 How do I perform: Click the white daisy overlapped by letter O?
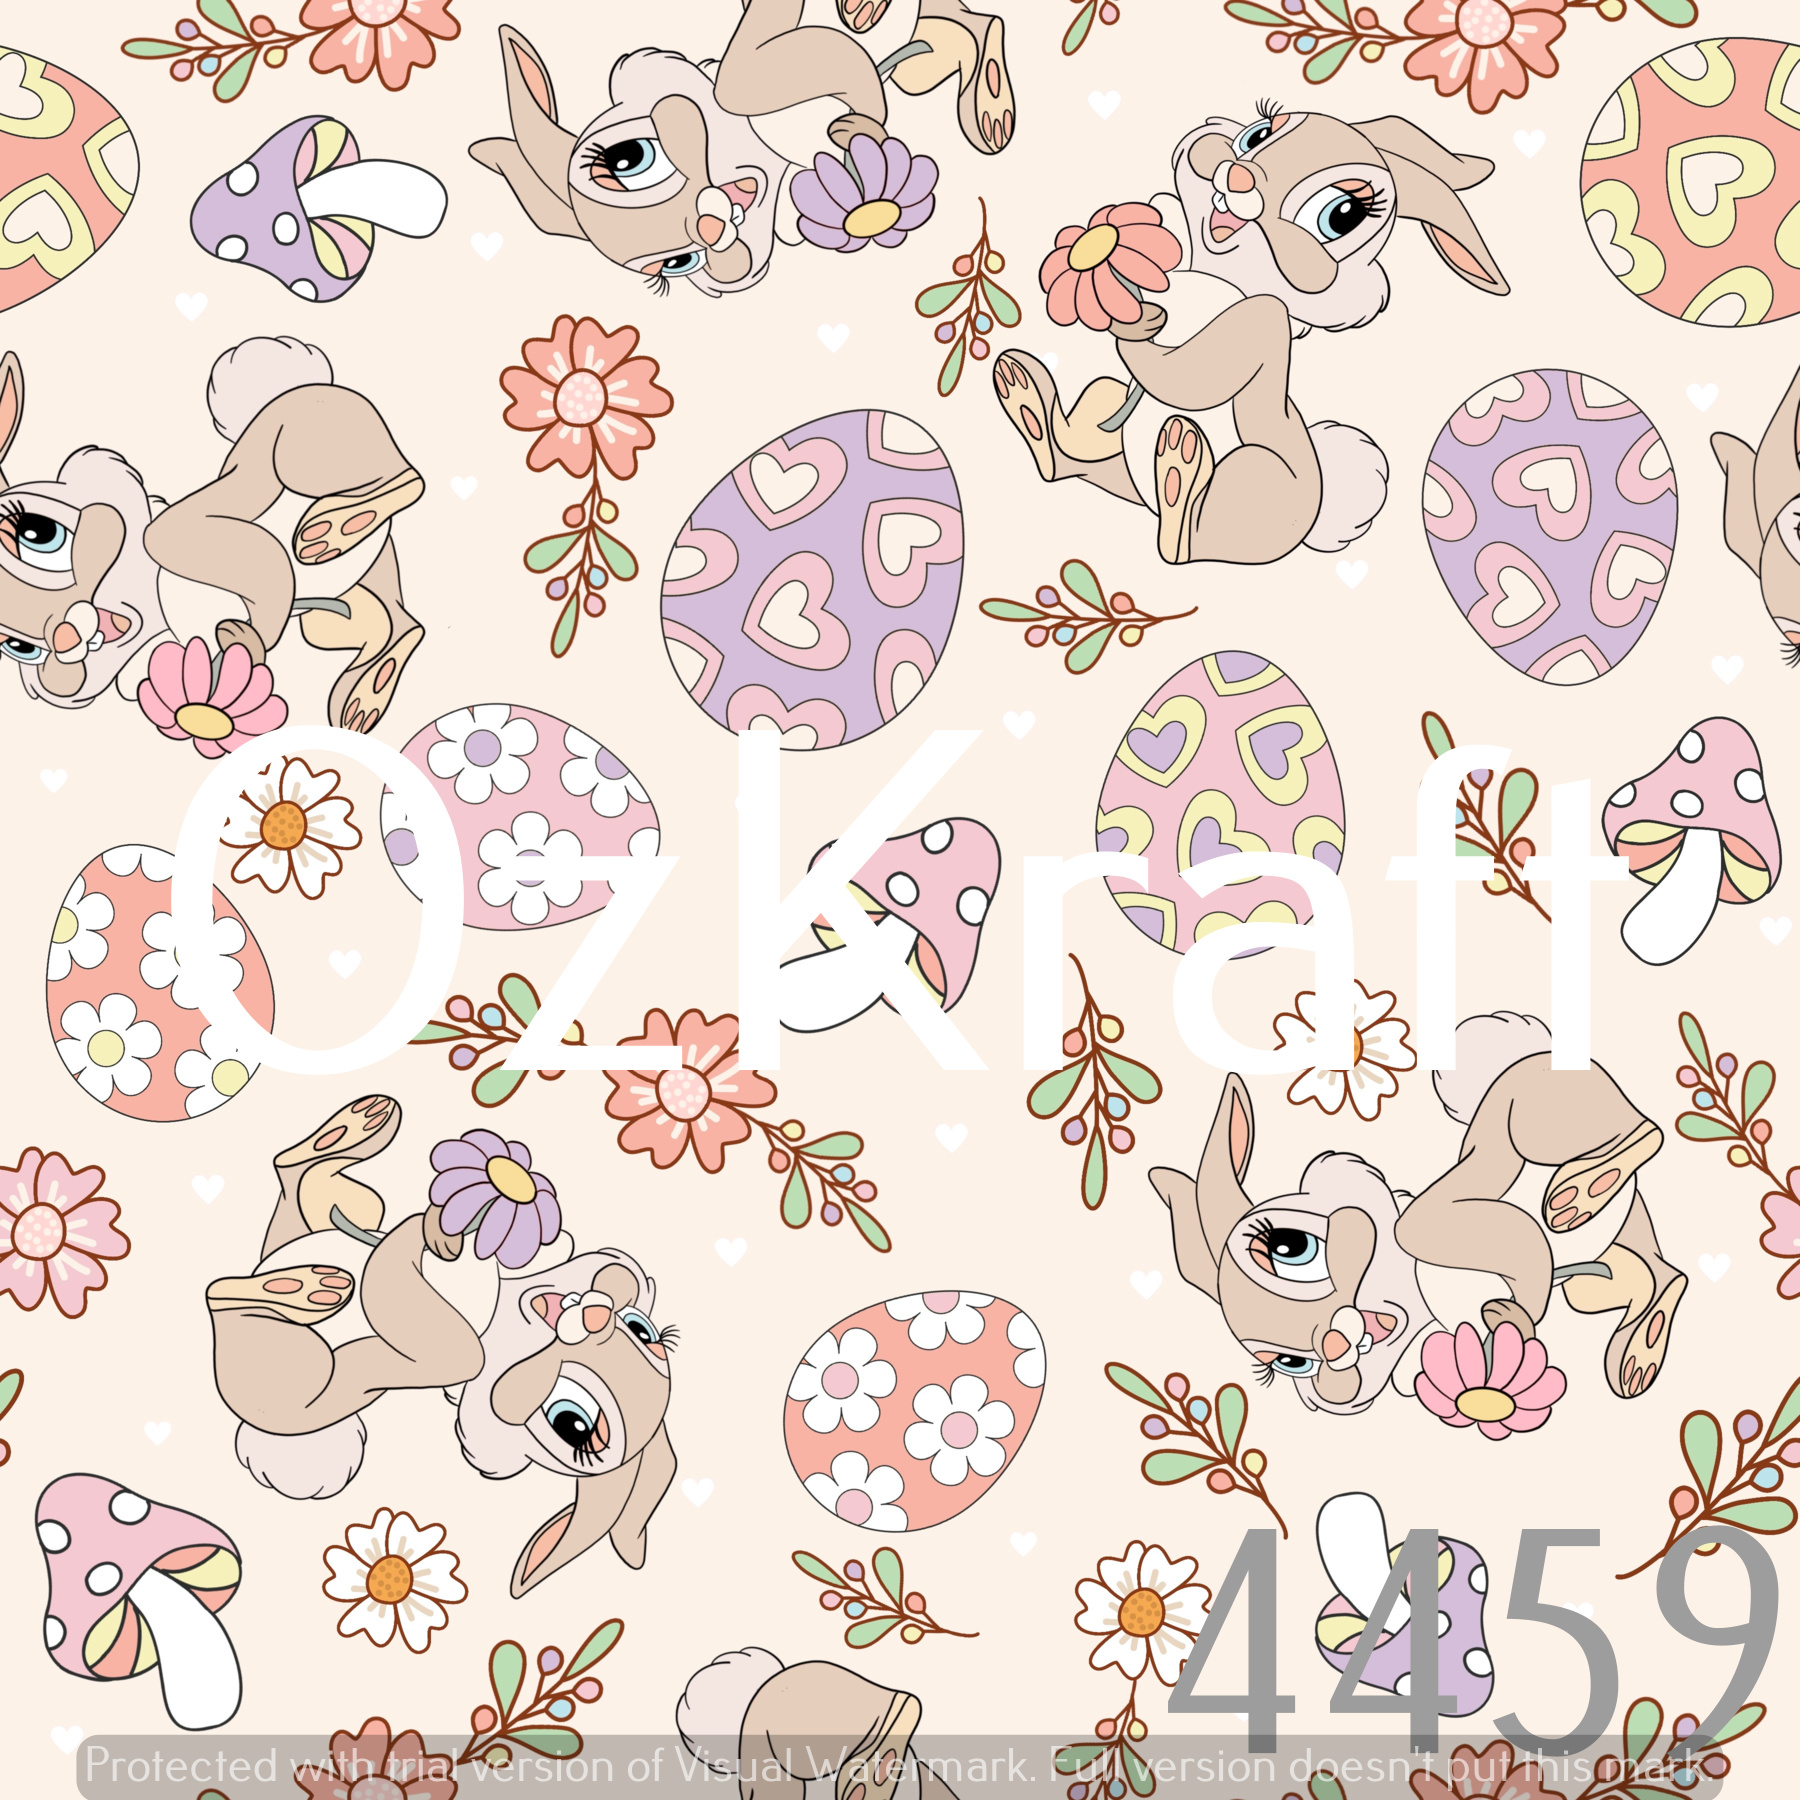point(285,825)
